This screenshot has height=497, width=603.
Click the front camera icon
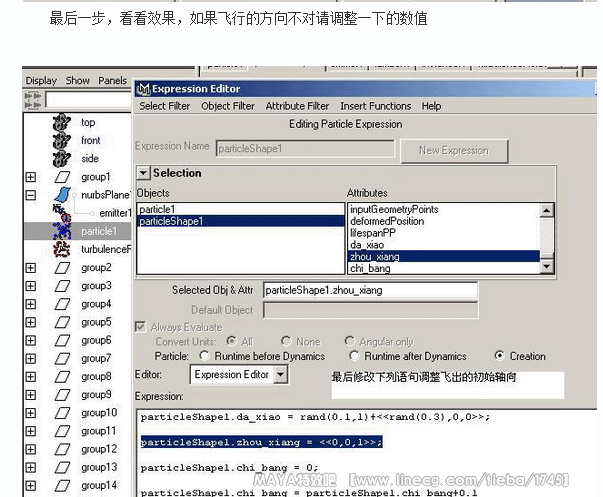click(x=62, y=140)
